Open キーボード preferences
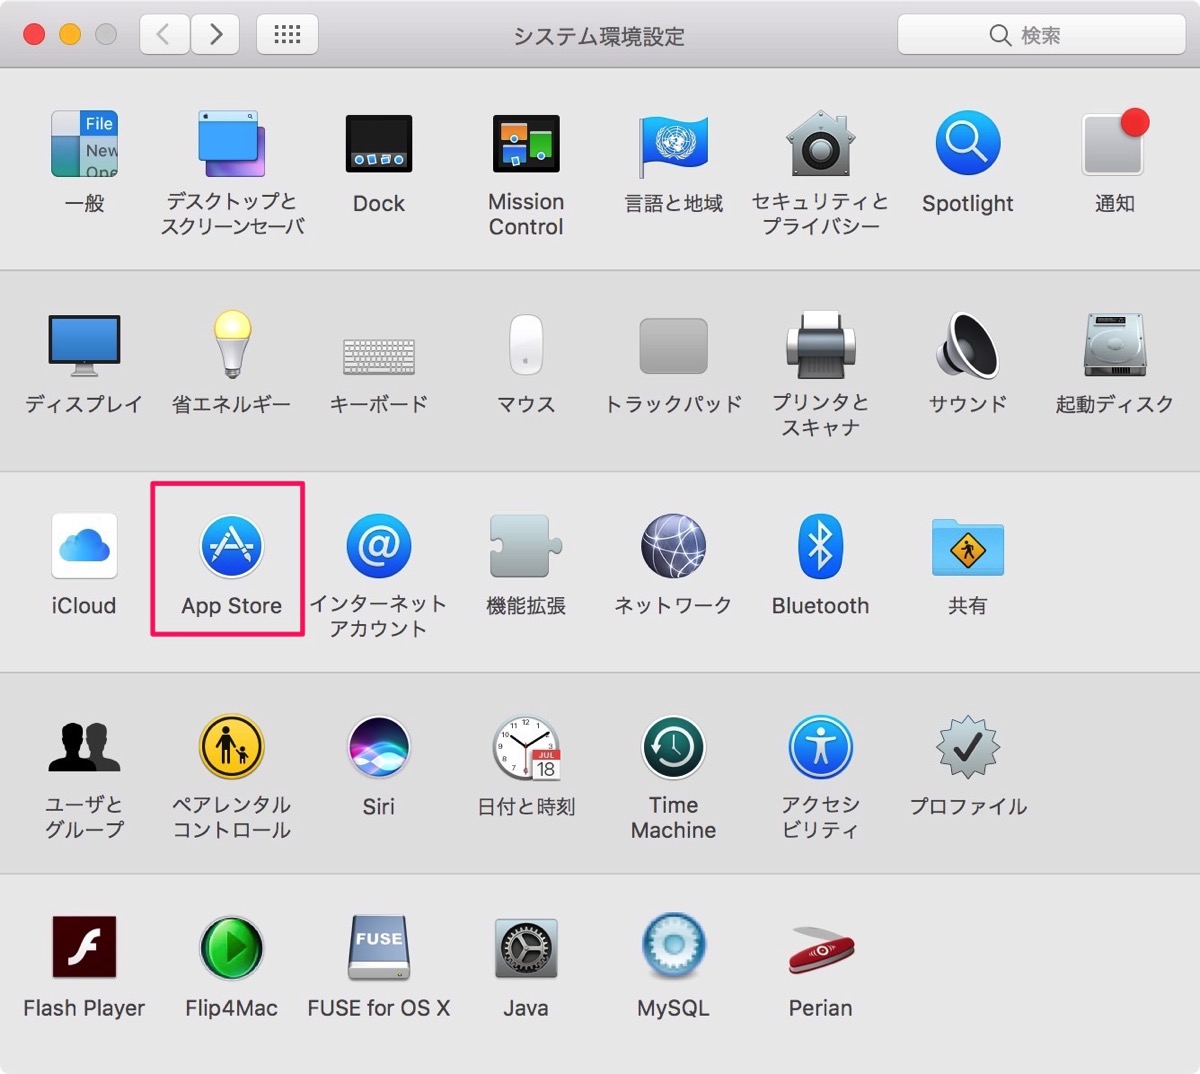Viewport: 1200px width, 1074px height. pos(379,356)
